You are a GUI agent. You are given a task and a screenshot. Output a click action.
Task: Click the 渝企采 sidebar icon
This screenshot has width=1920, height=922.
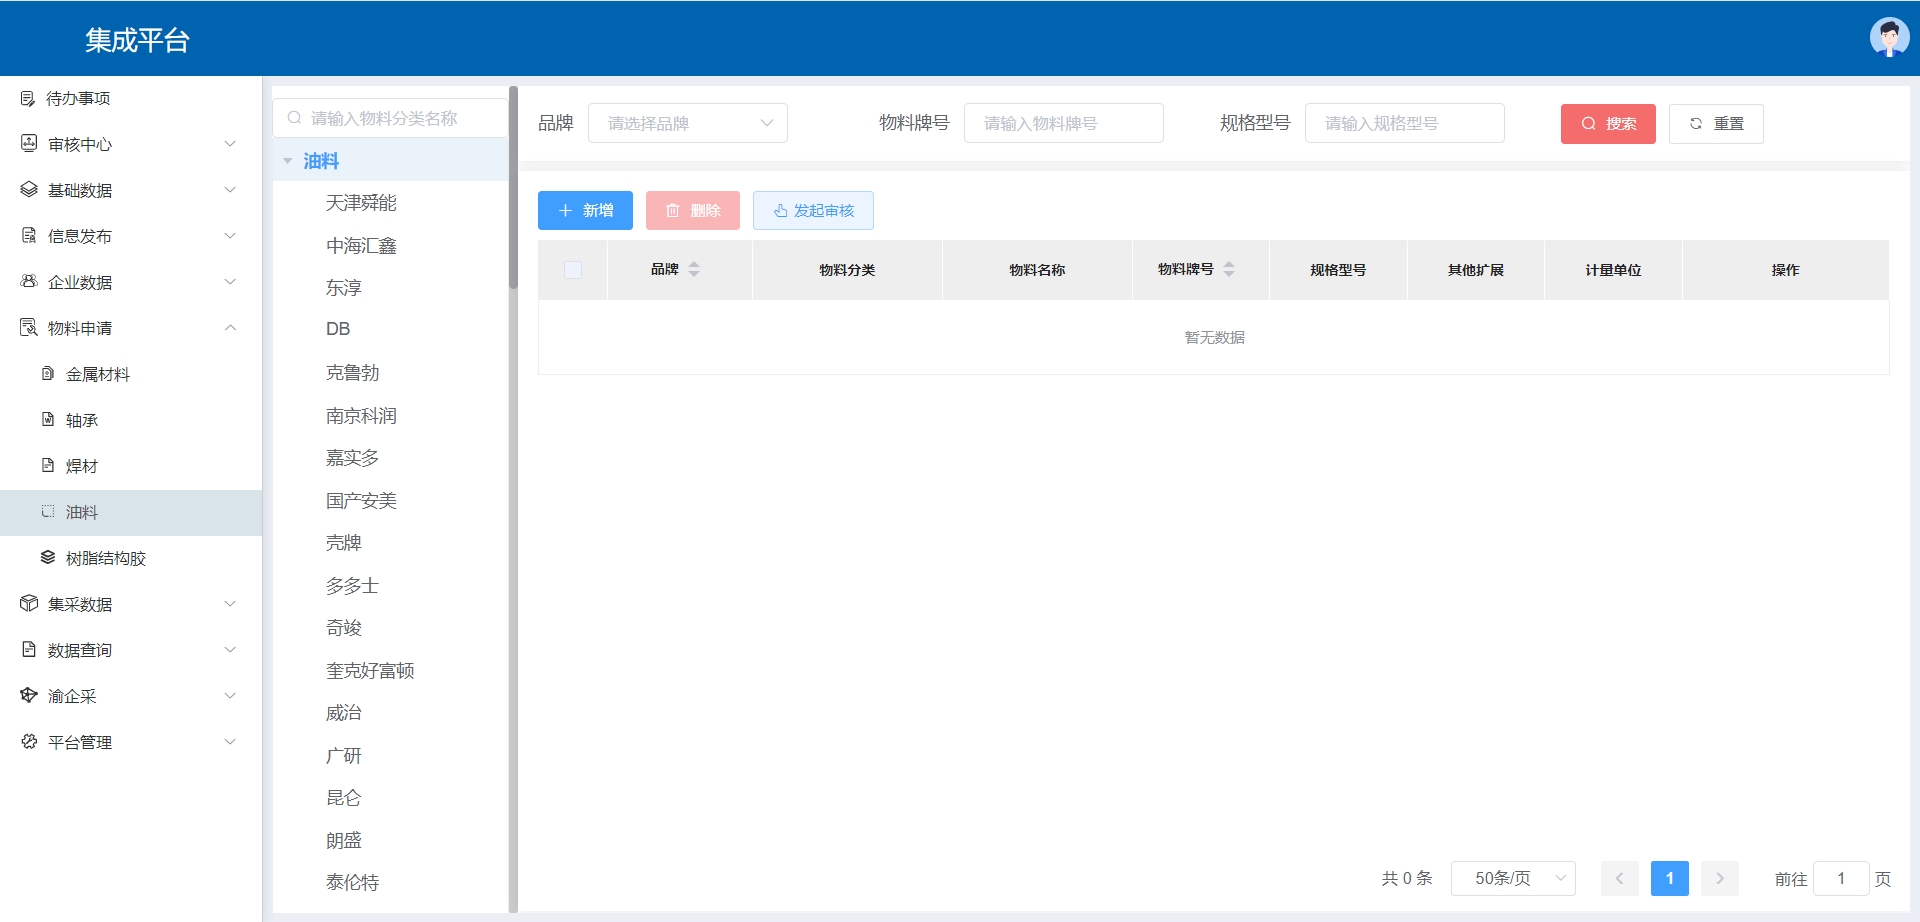point(29,695)
